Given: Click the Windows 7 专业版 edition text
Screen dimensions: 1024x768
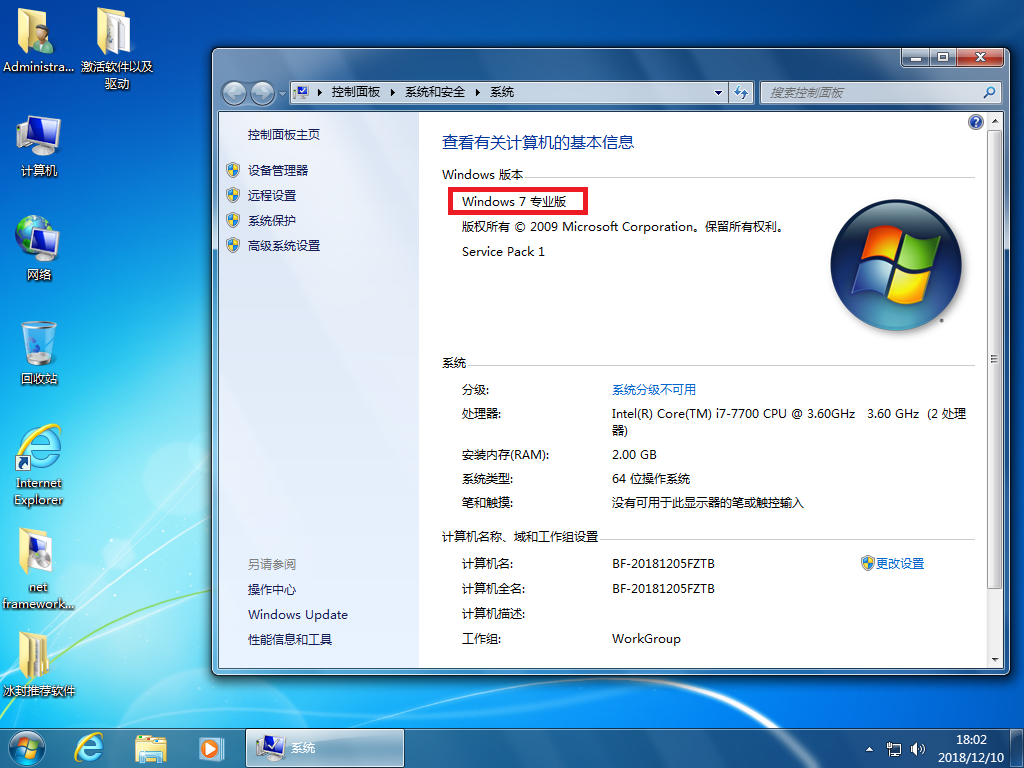Looking at the screenshot, I should [514, 202].
